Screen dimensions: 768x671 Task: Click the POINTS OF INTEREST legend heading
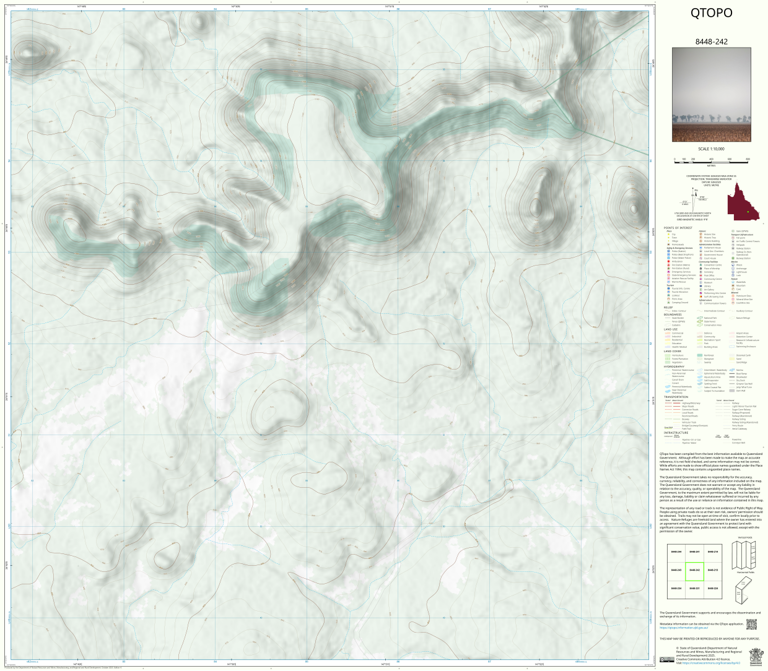[678, 228]
